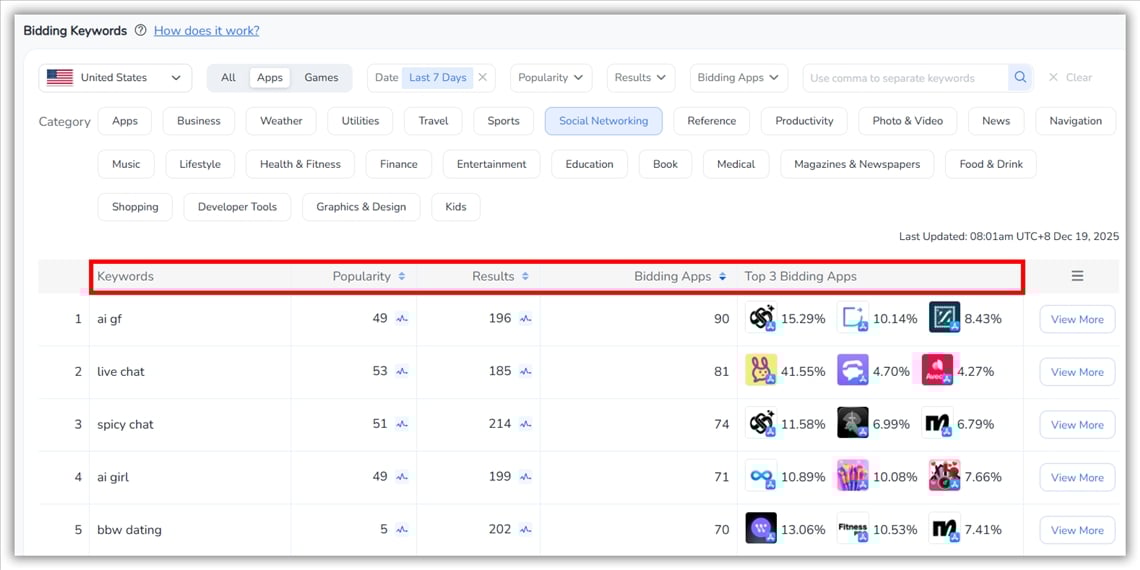
Task: Click View More for ai gf row
Action: [x=1077, y=320]
